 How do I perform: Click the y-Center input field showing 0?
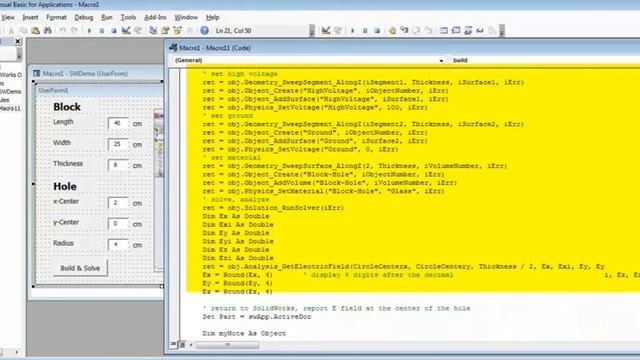point(118,224)
